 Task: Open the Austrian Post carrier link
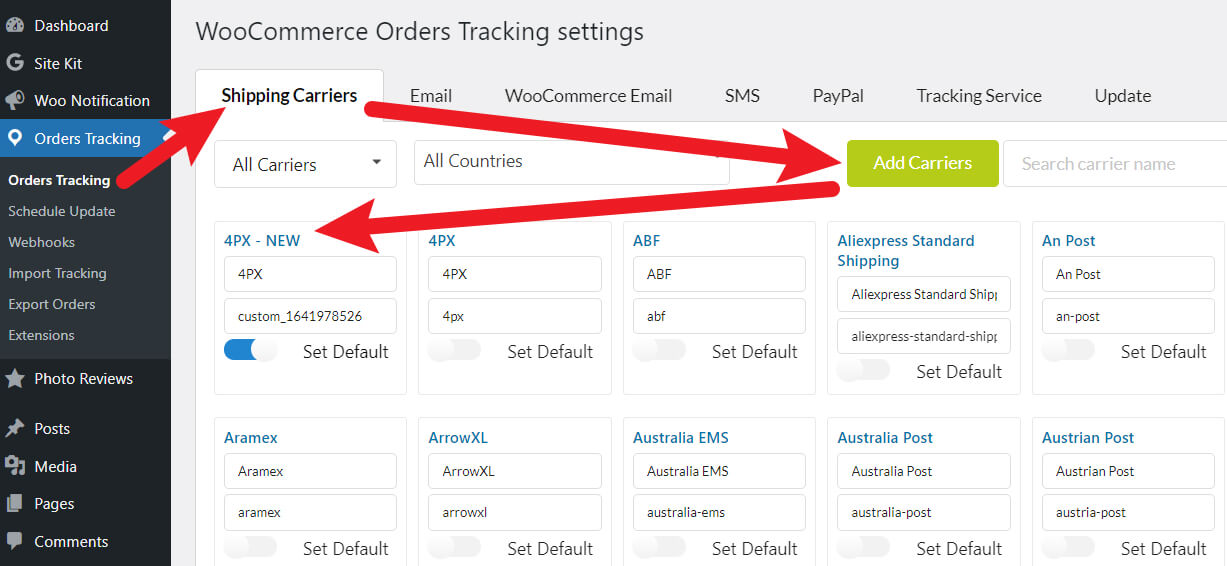click(1088, 438)
